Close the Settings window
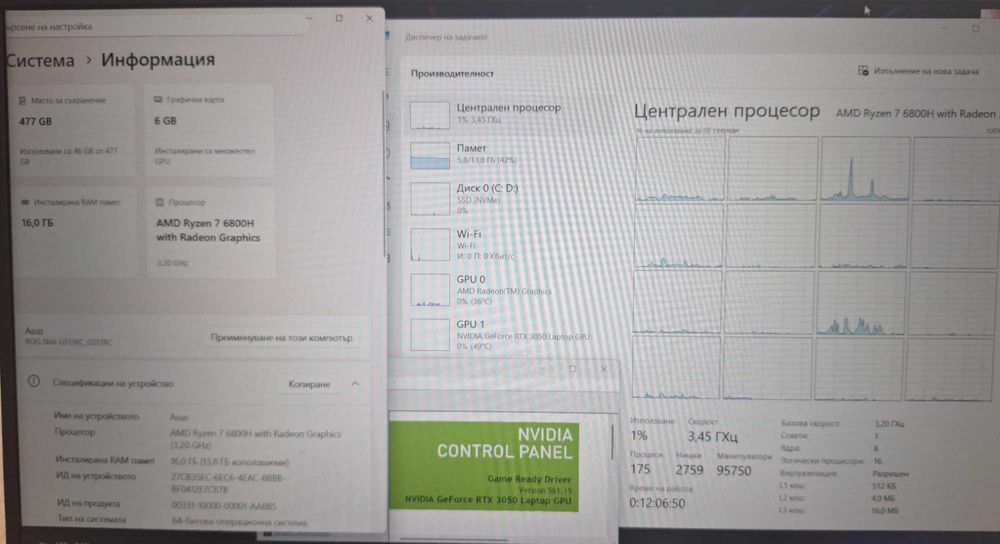The image size is (1000, 544). click(369, 18)
